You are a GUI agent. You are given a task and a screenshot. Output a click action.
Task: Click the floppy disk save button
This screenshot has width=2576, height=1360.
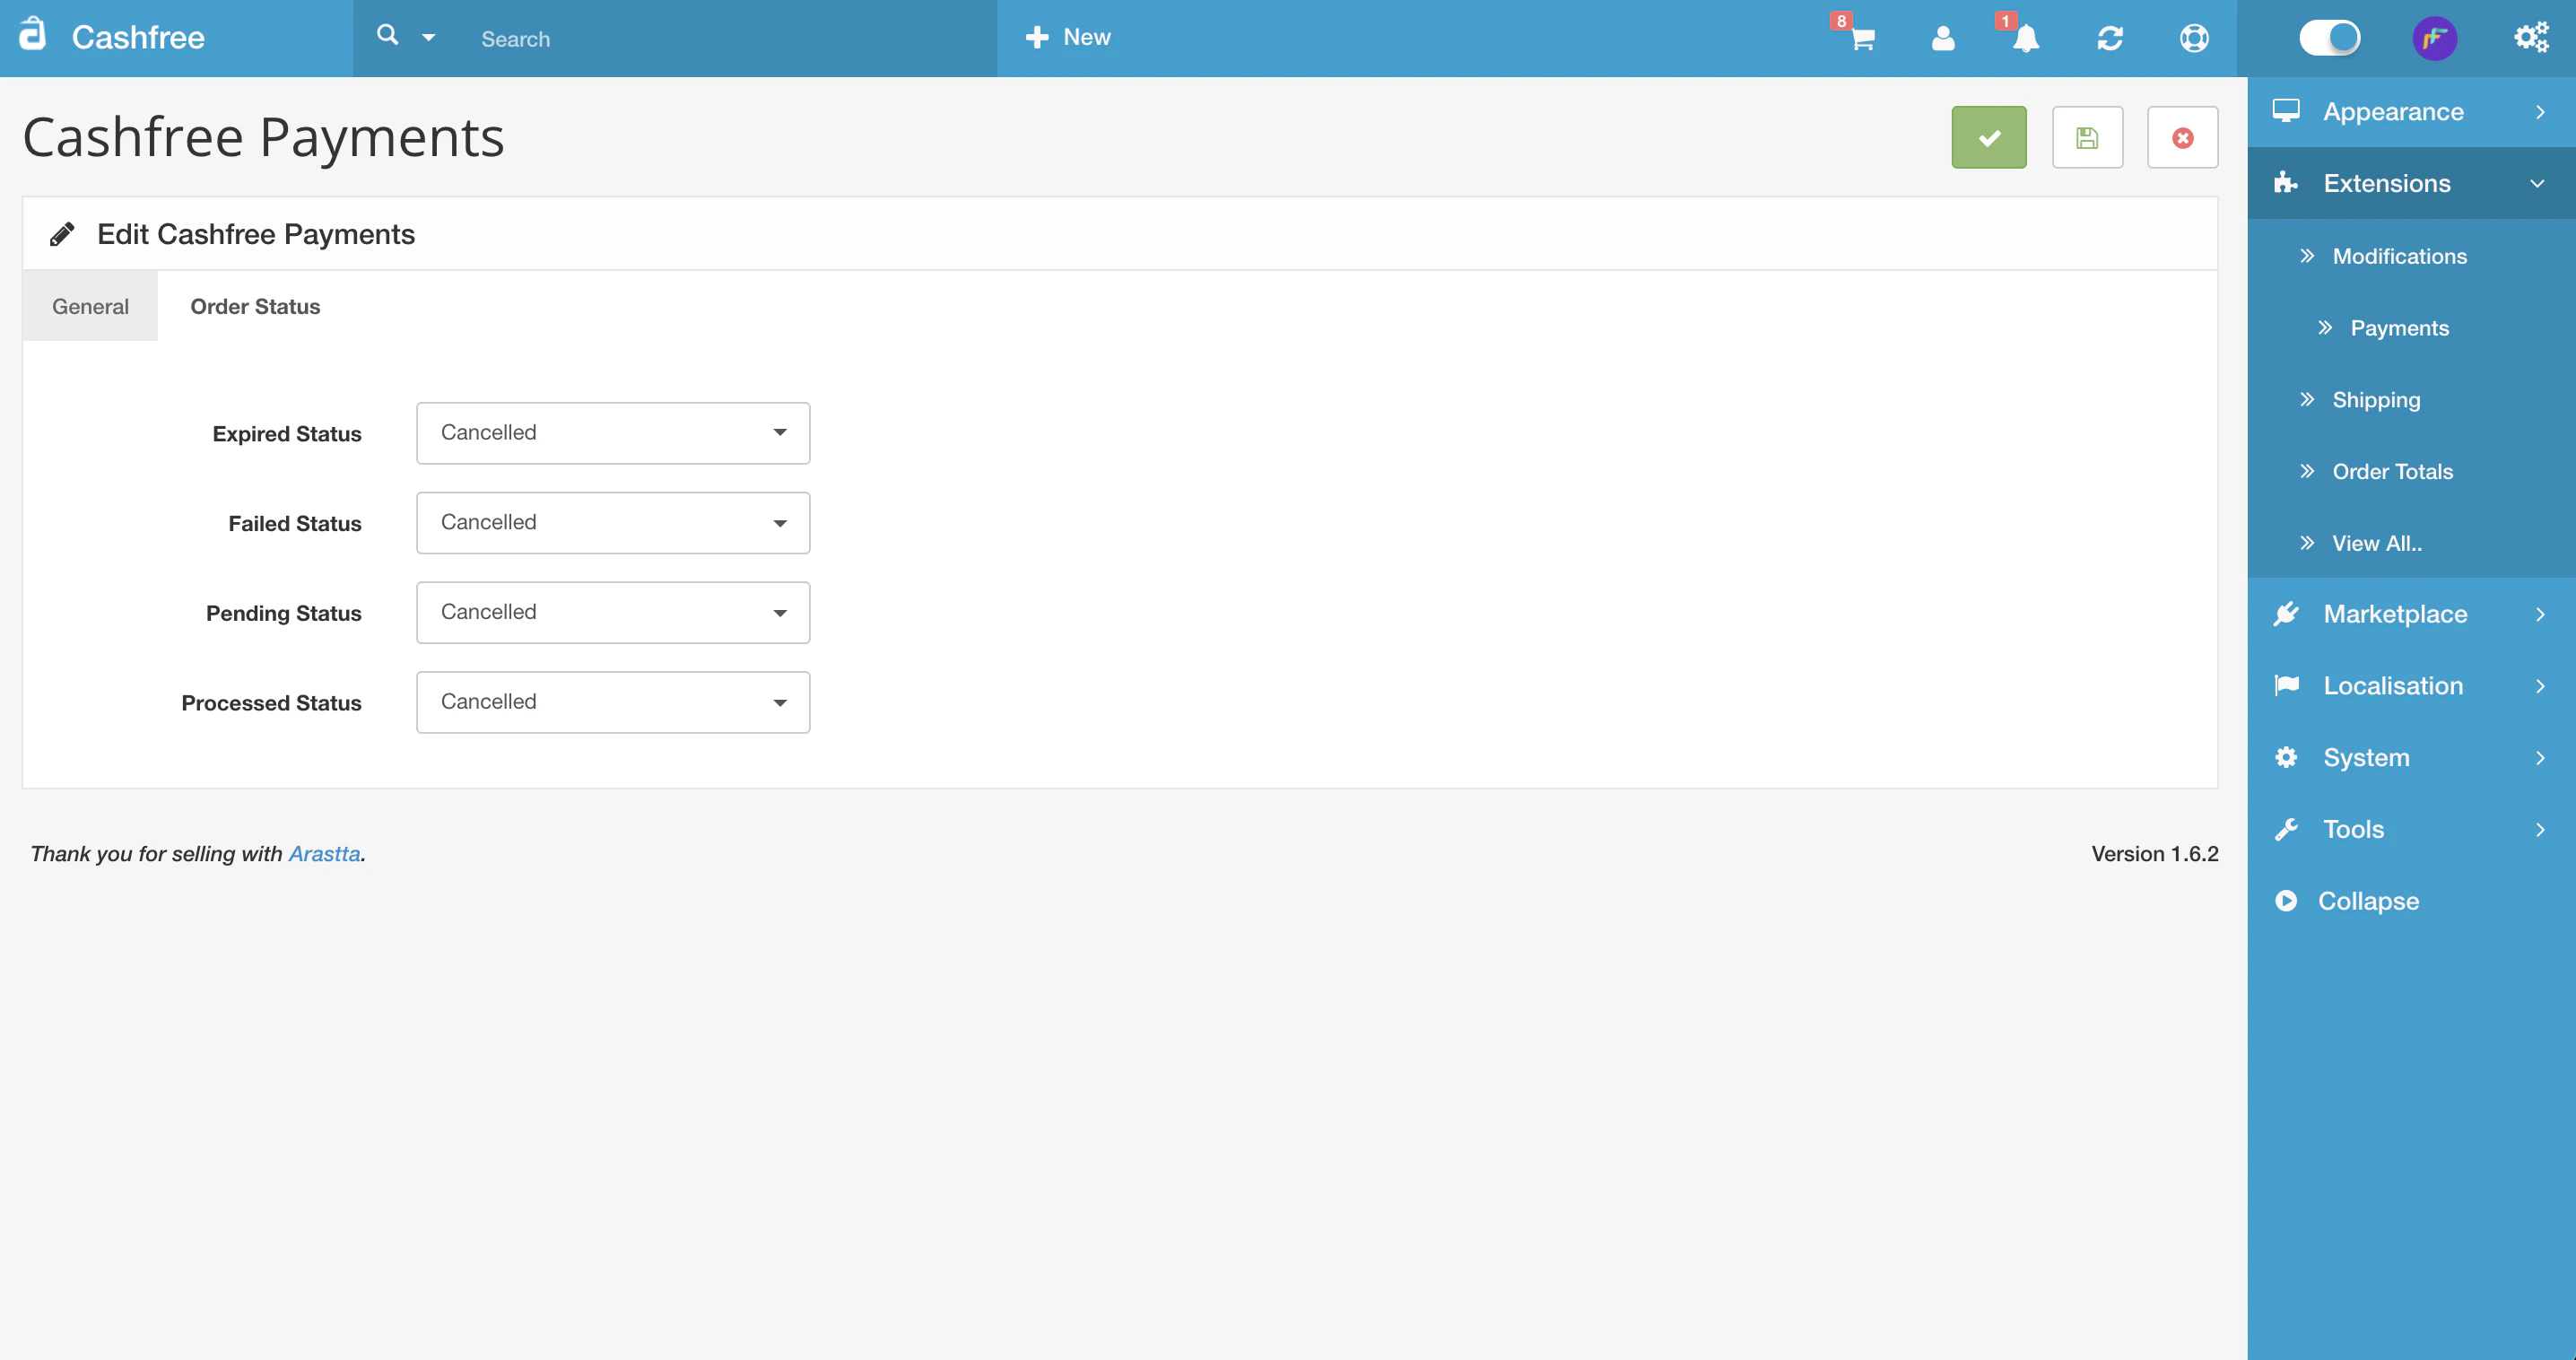point(2086,137)
